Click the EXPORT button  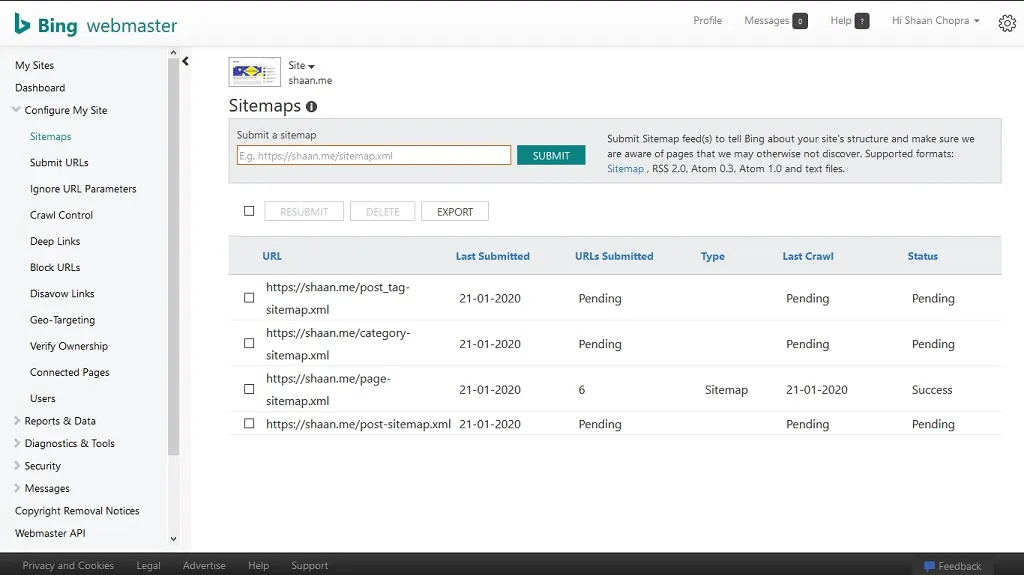tap(455, 212)
